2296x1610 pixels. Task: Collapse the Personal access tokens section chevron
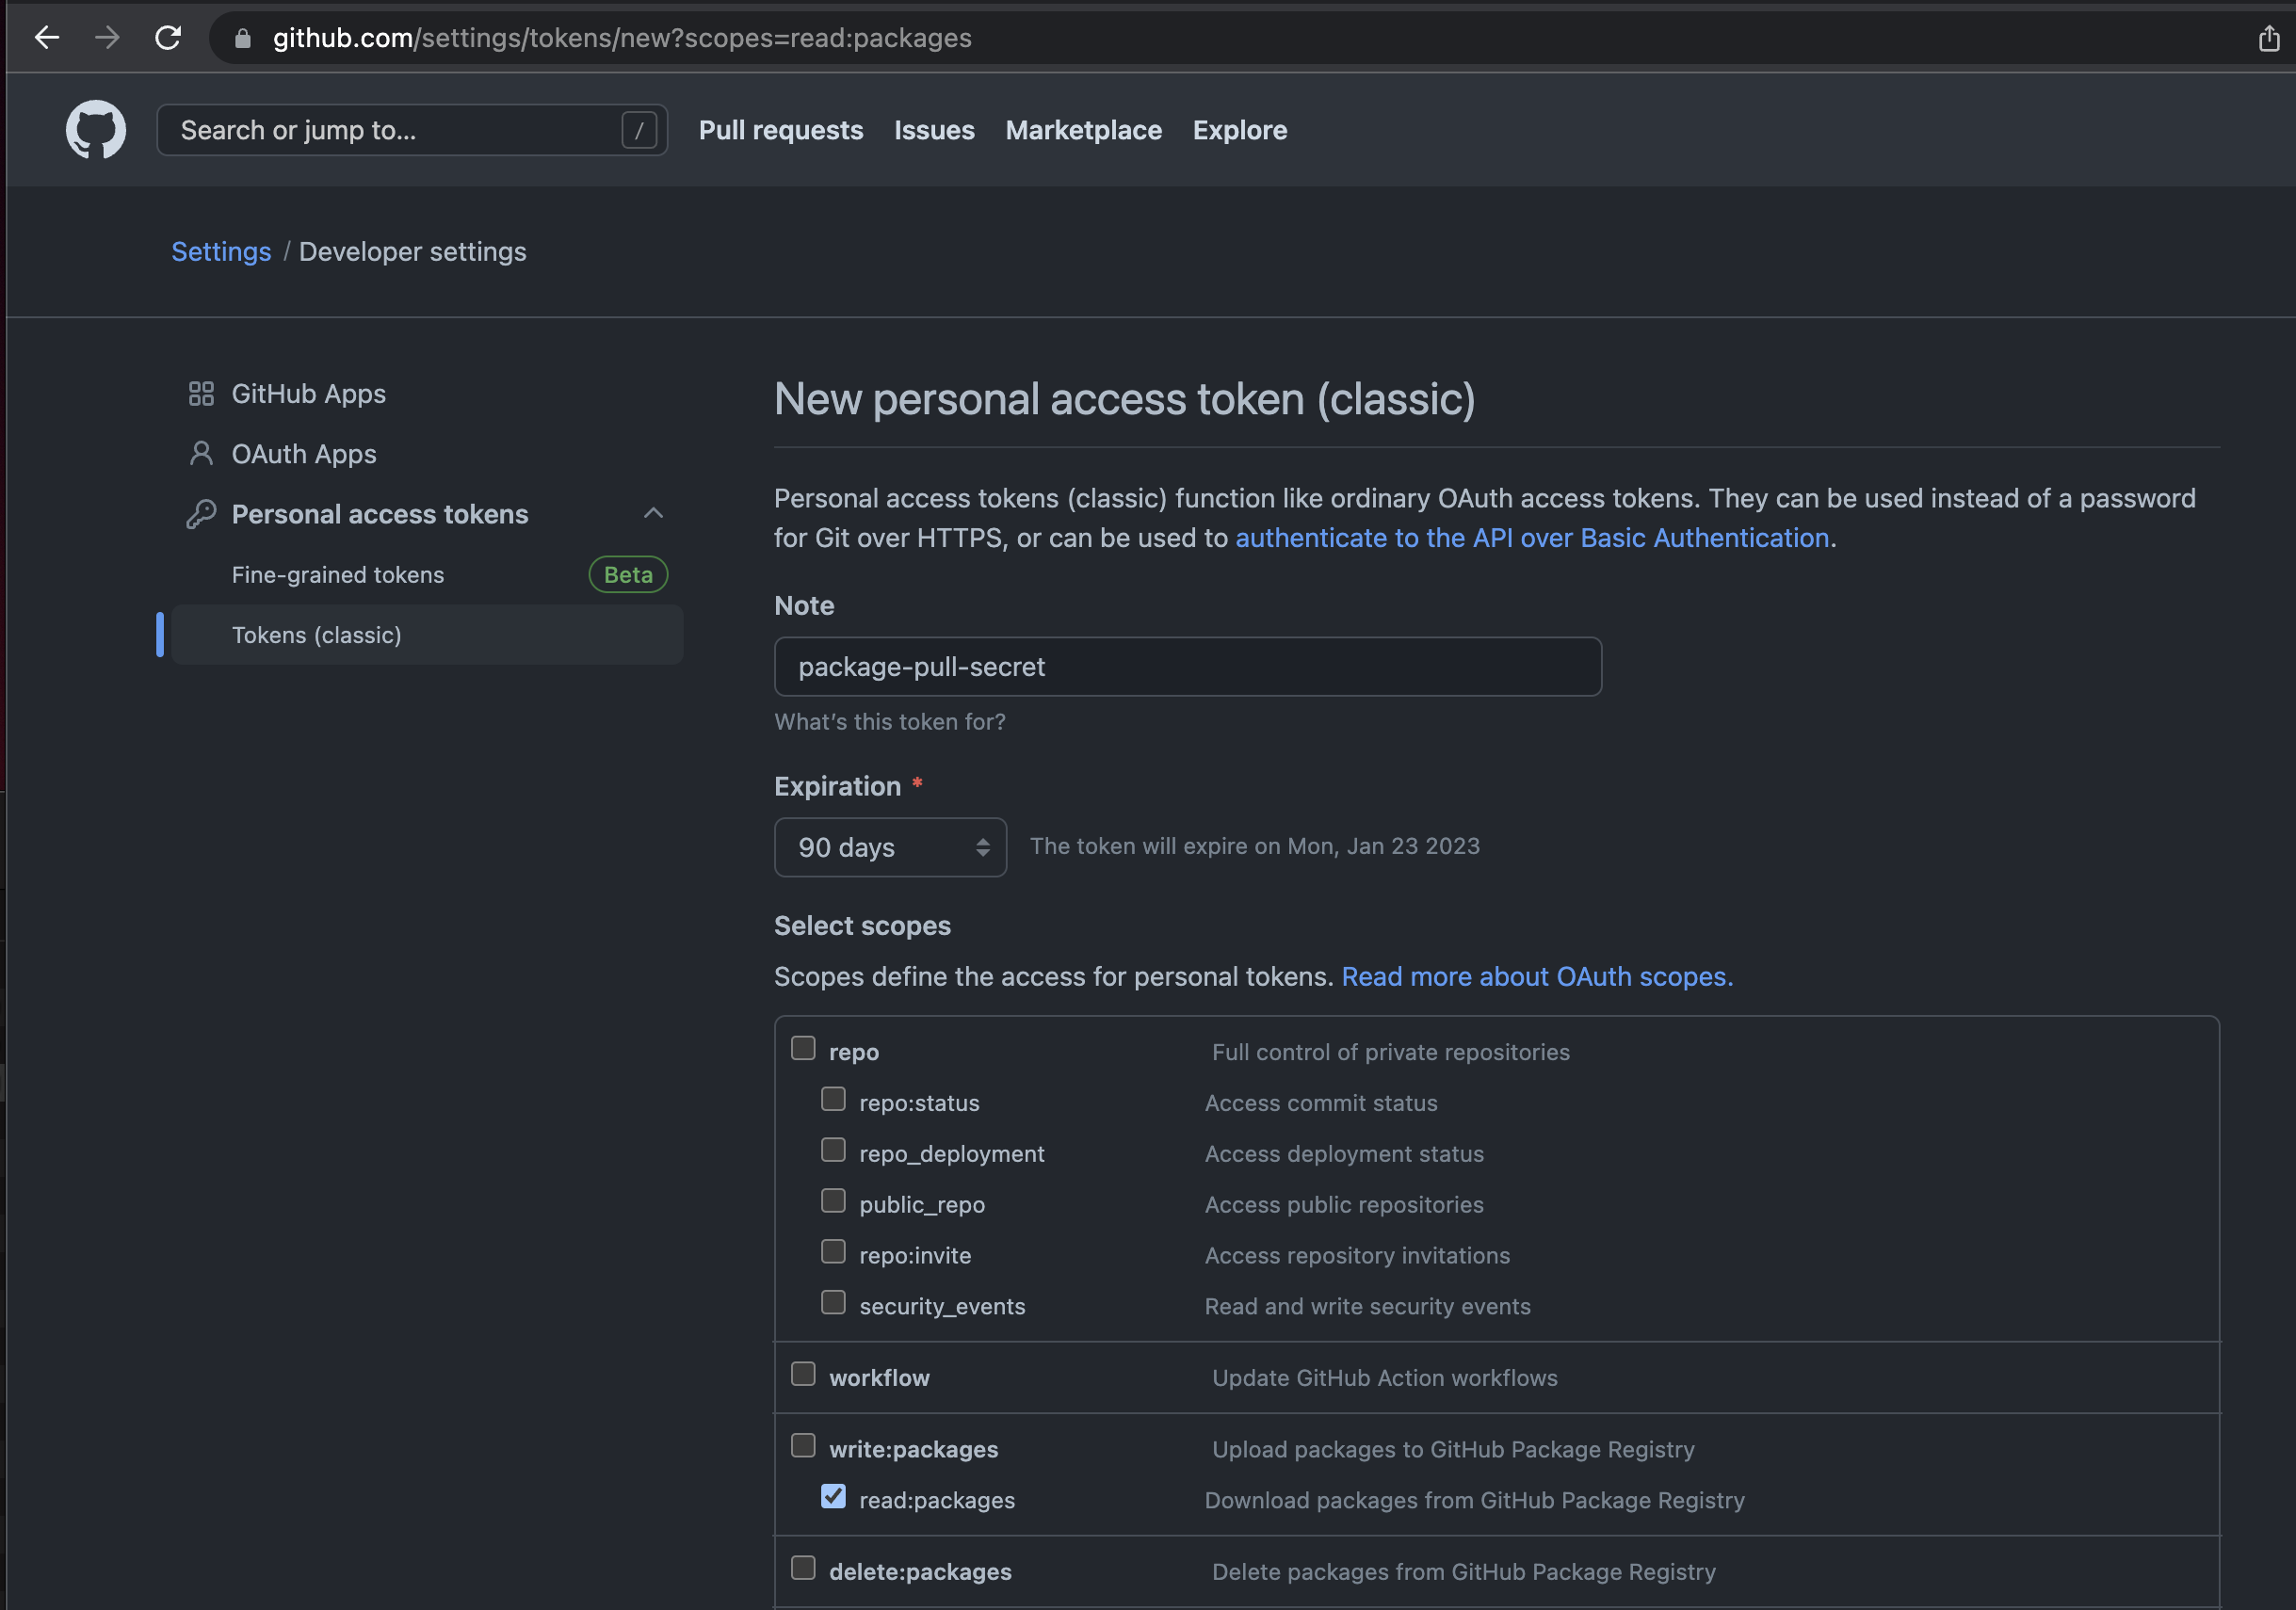[x=653, y=513]
